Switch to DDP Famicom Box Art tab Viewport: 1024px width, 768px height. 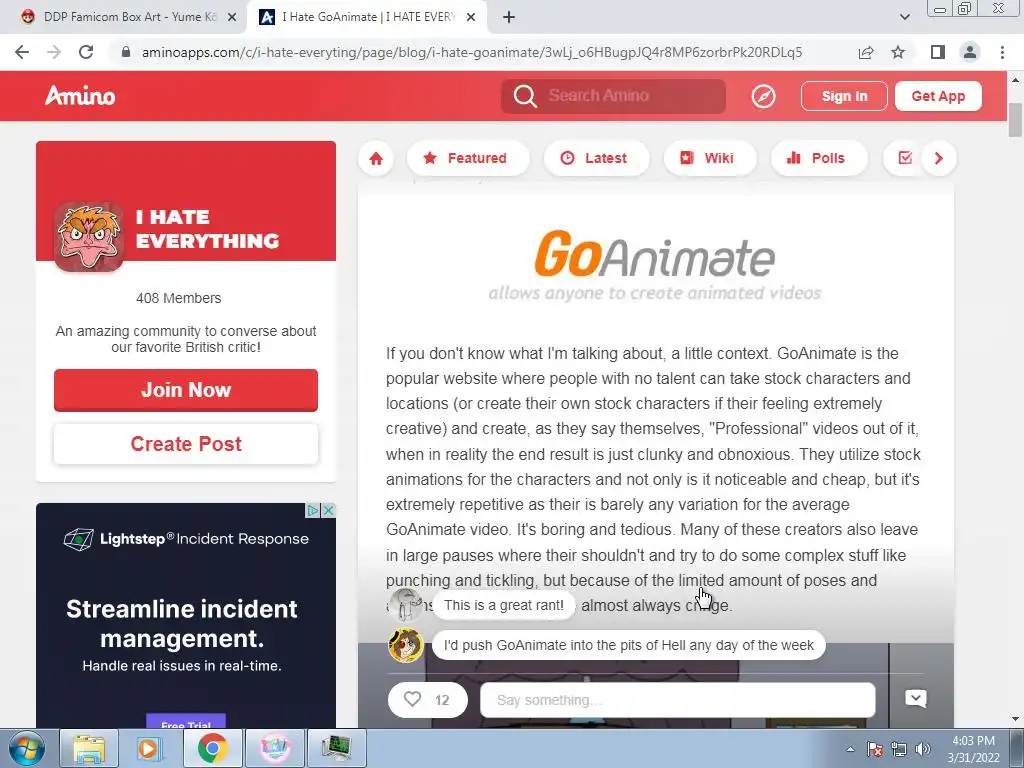[x=128, y=17]
